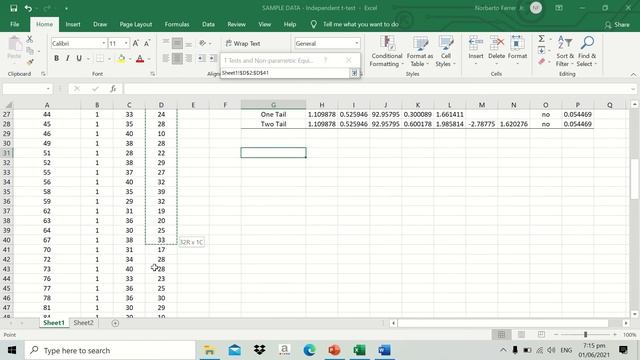
Task: Open the Font Color dropdown arrow
Action: point(149,59)
